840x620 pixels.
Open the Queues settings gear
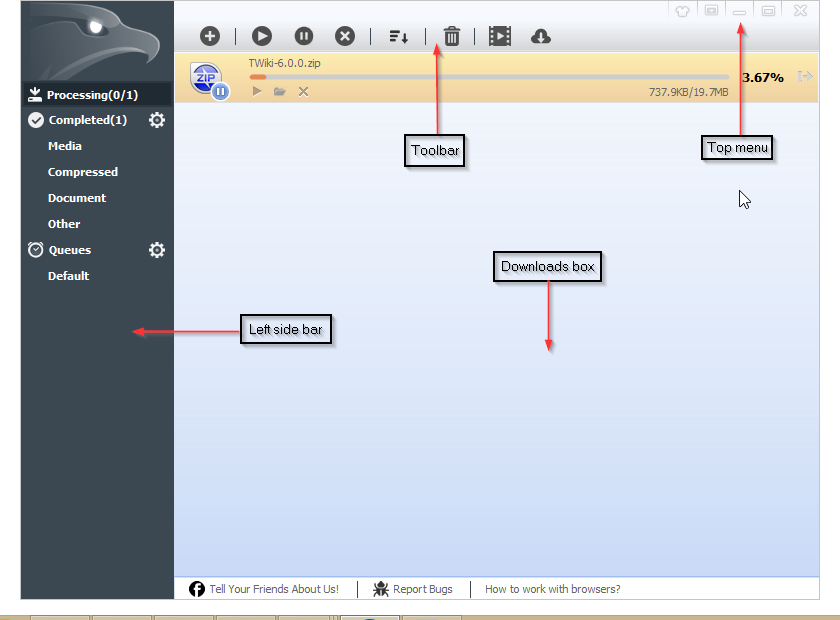click(x=157, y=250)
